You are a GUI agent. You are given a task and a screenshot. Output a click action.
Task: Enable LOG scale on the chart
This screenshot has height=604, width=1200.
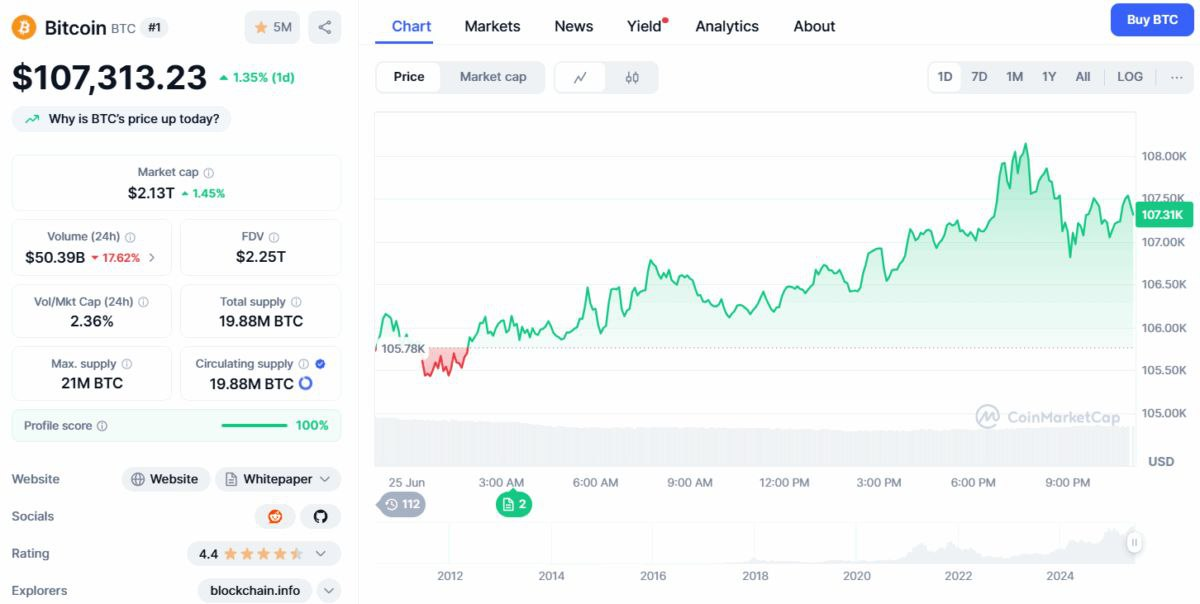(x=1130, y=77)
